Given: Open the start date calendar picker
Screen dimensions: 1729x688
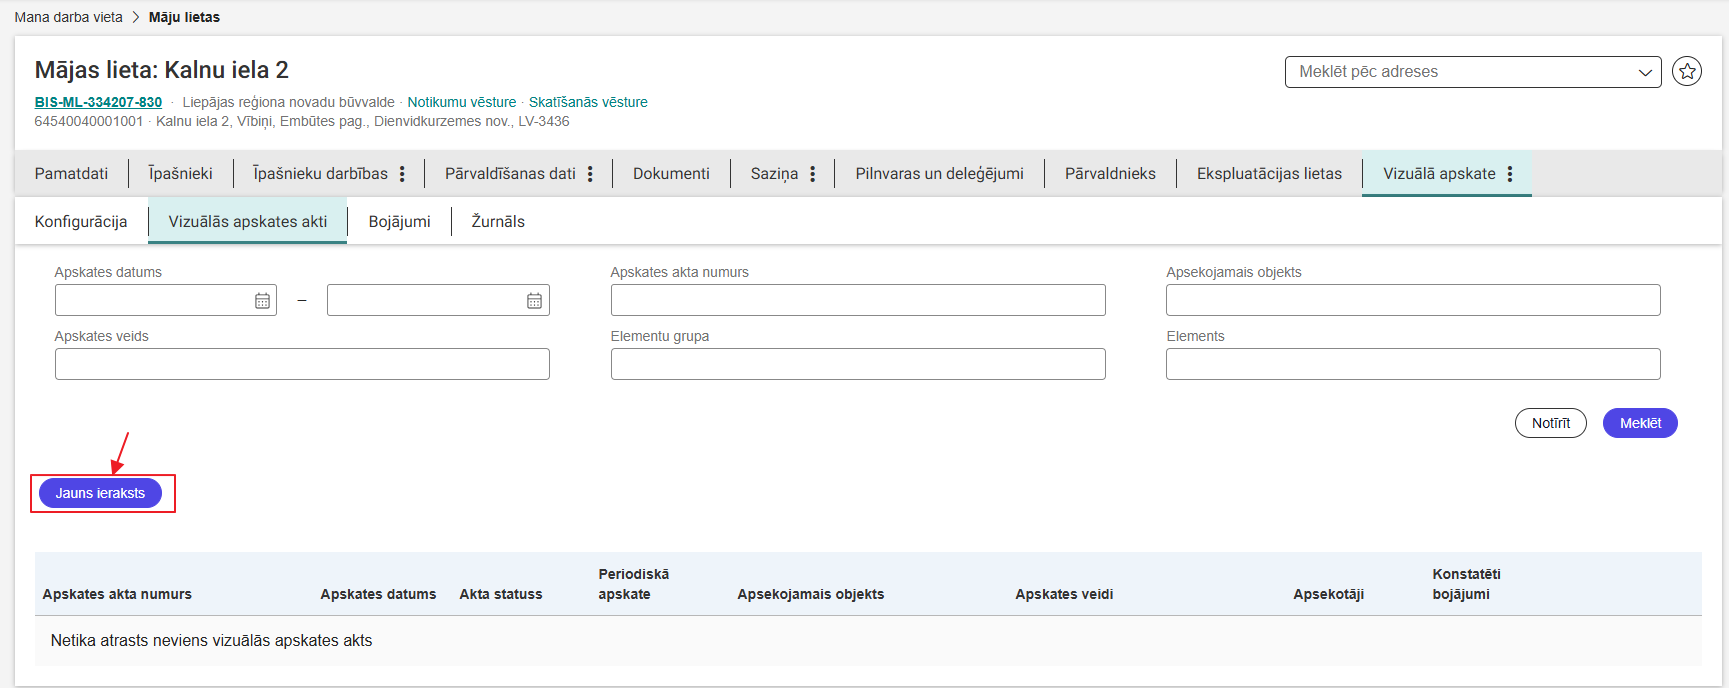Looking at the screenshot, I should [x=262, y=301].
